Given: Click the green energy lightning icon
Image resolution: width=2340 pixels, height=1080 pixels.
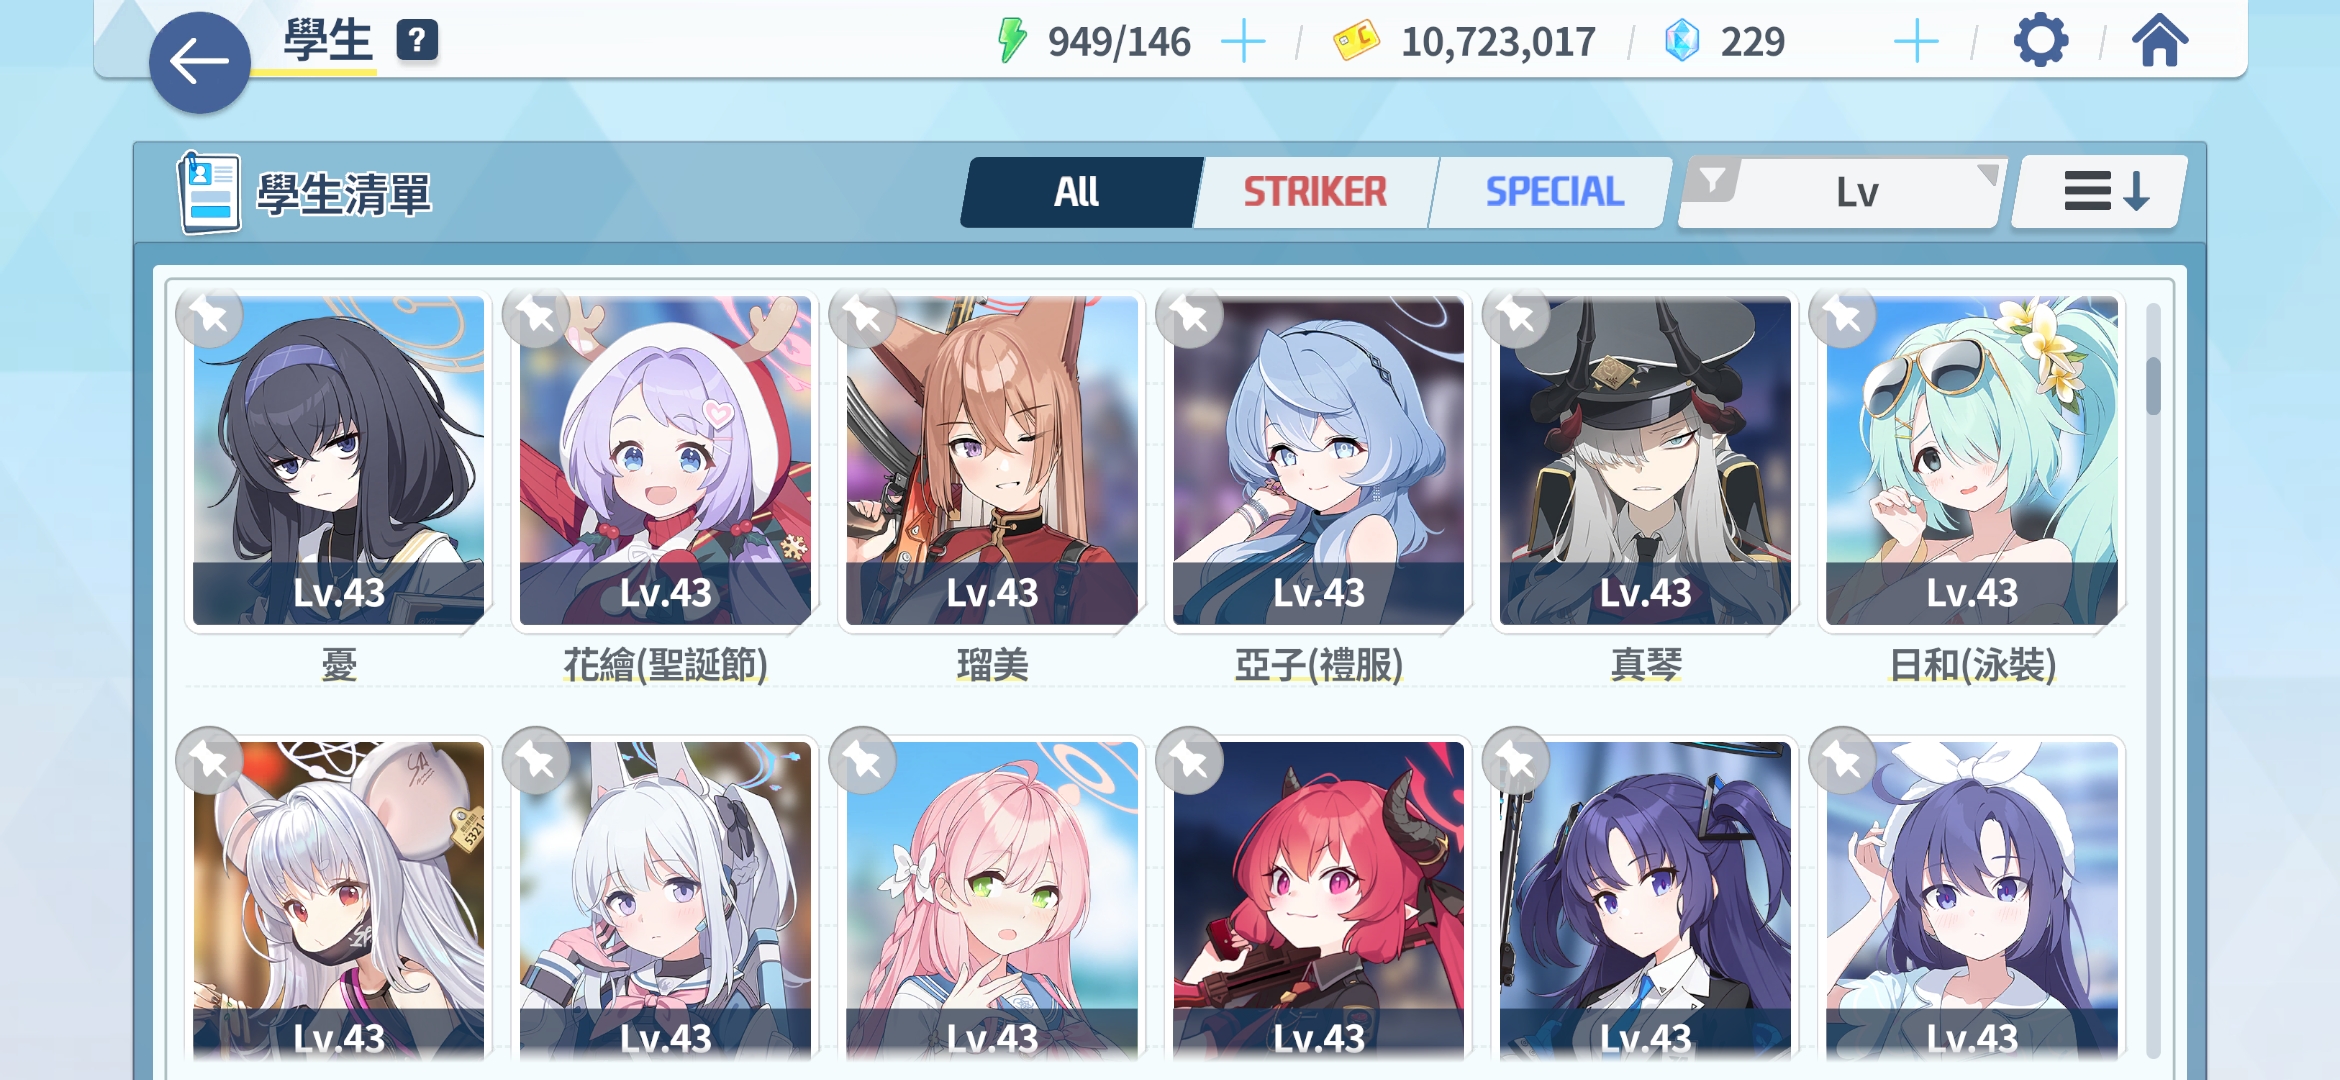Looking at the screenshot, I should 1012,41.
